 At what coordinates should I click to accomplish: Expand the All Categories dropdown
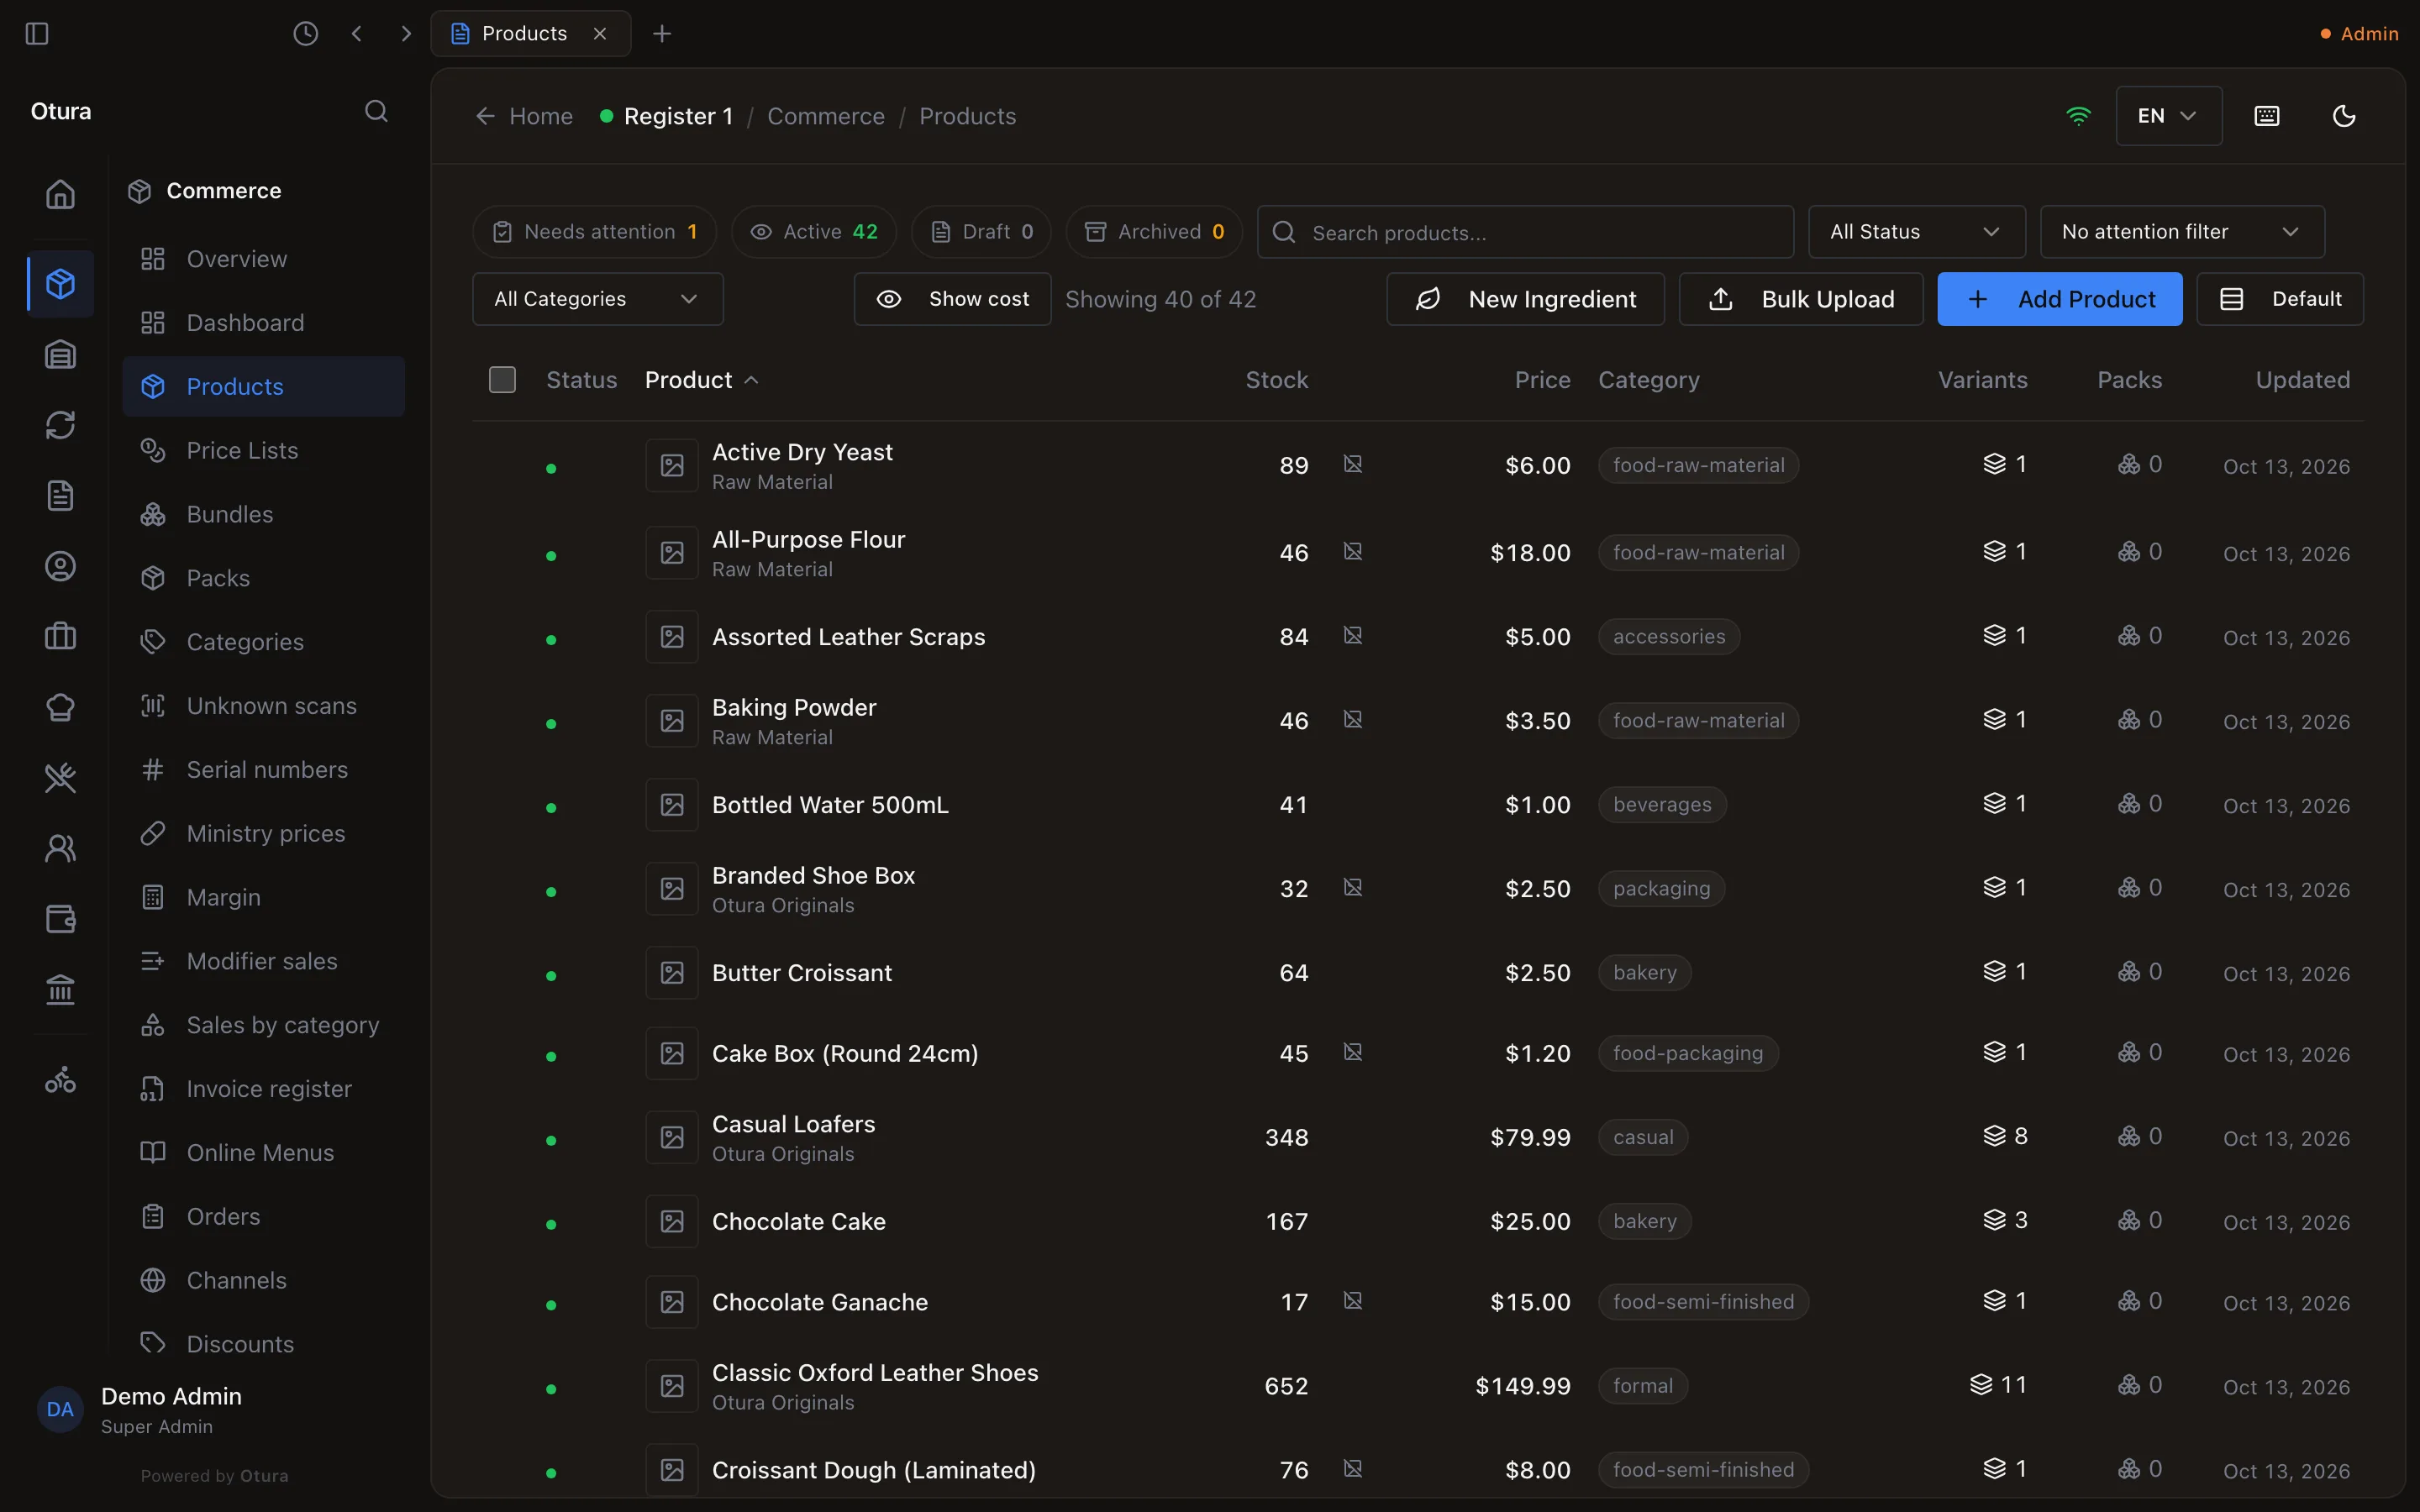597,299
